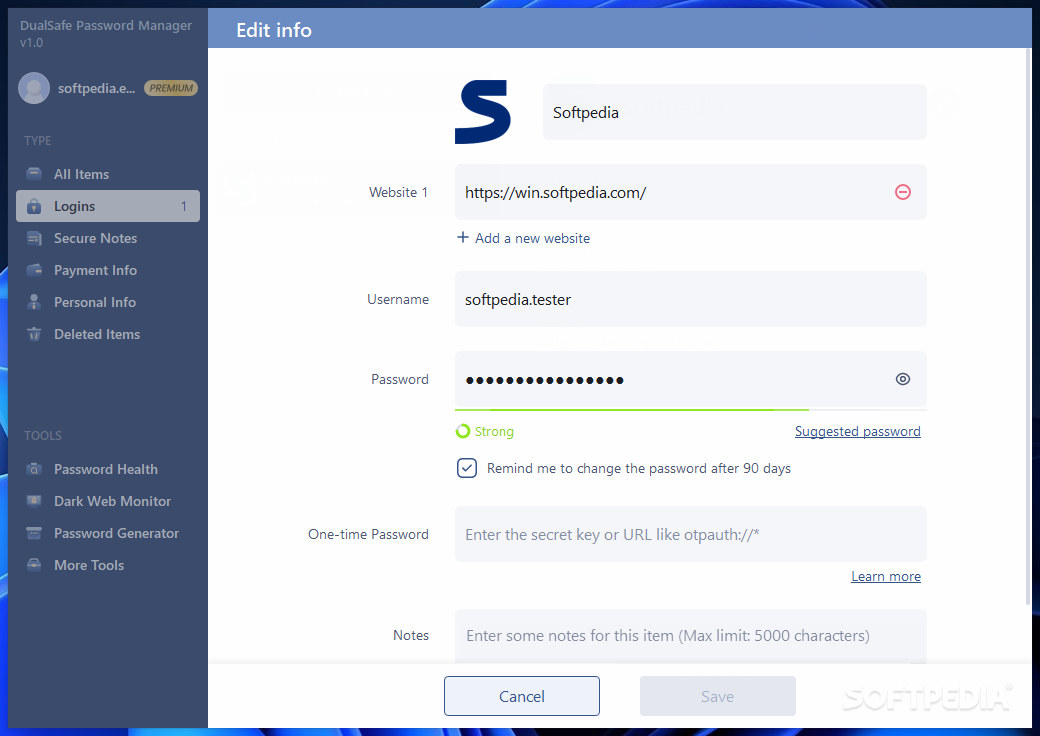The height and width of the screenshot is (736, 1040).
Task: Click the Logins lock icon
Action: [34, 206]
